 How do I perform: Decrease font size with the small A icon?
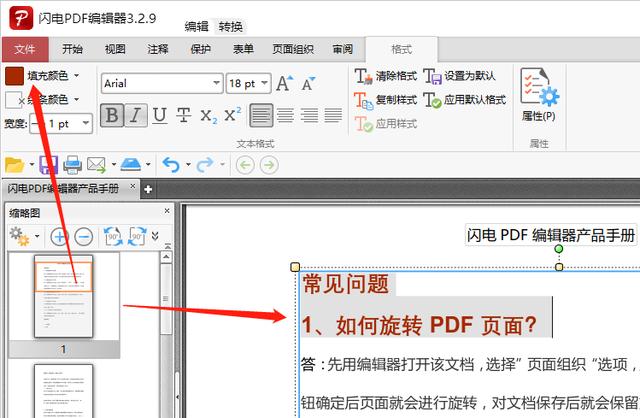pos(309,84)
